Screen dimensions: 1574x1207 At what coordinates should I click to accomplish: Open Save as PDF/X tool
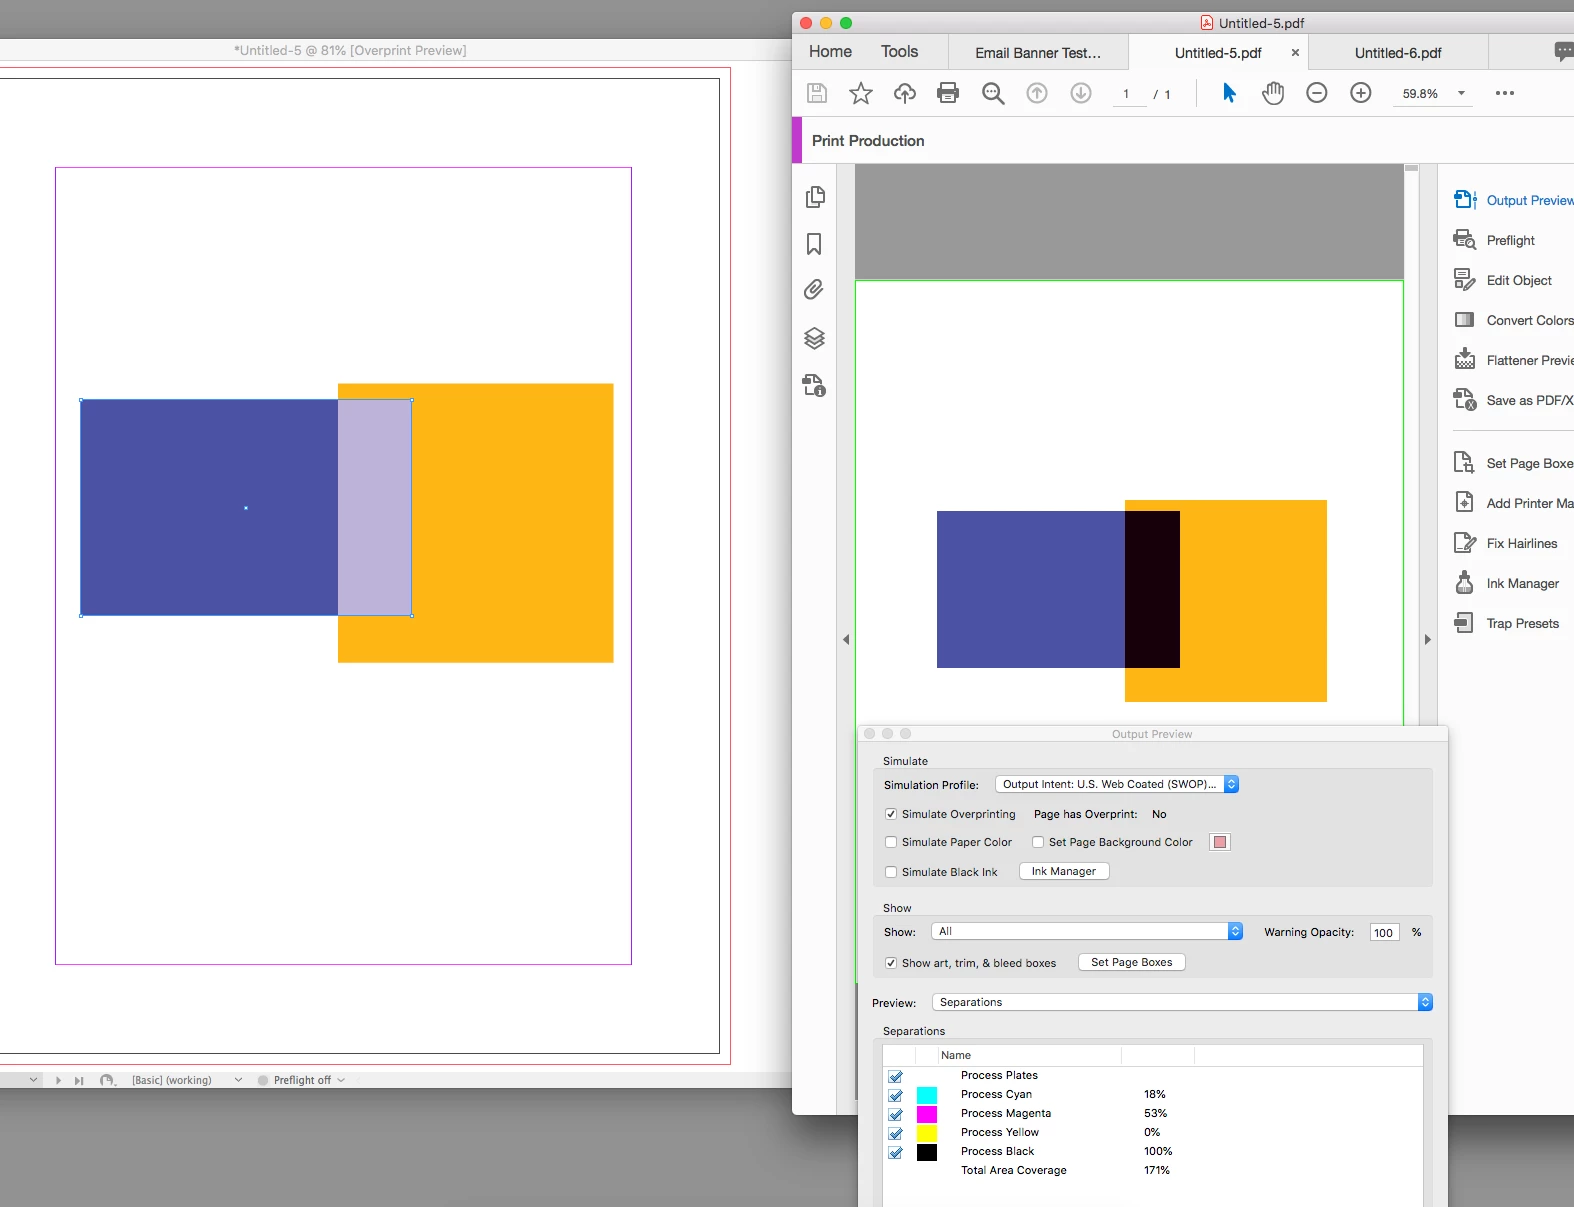[x=1513, y=400]
